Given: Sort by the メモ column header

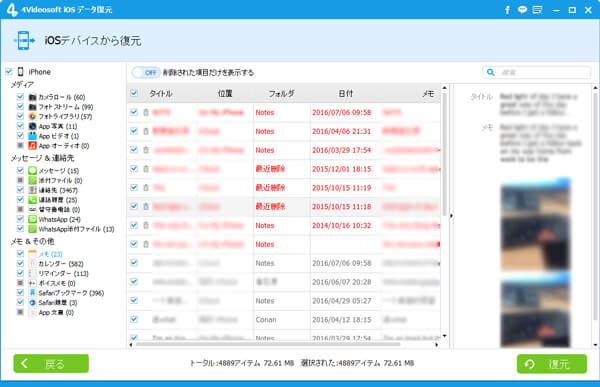Looking at the screenshot, I should 428,93.
